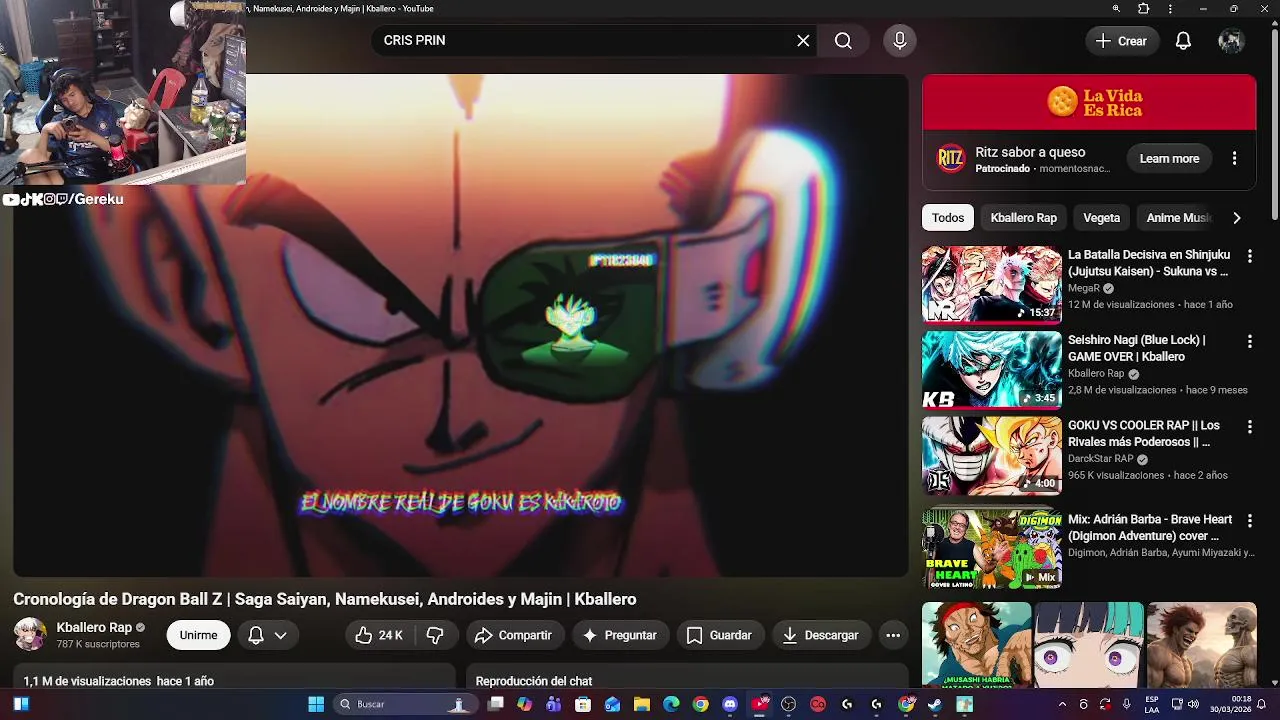
Task: Open Windows Start menu
Action: tap(316, 704)
